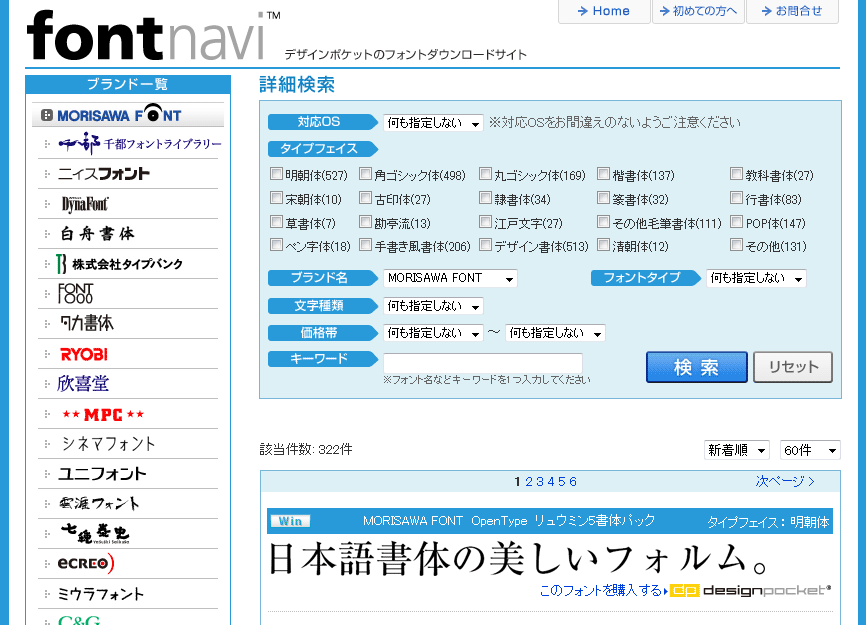Jump to results page 6

click(x=573, y=482)
